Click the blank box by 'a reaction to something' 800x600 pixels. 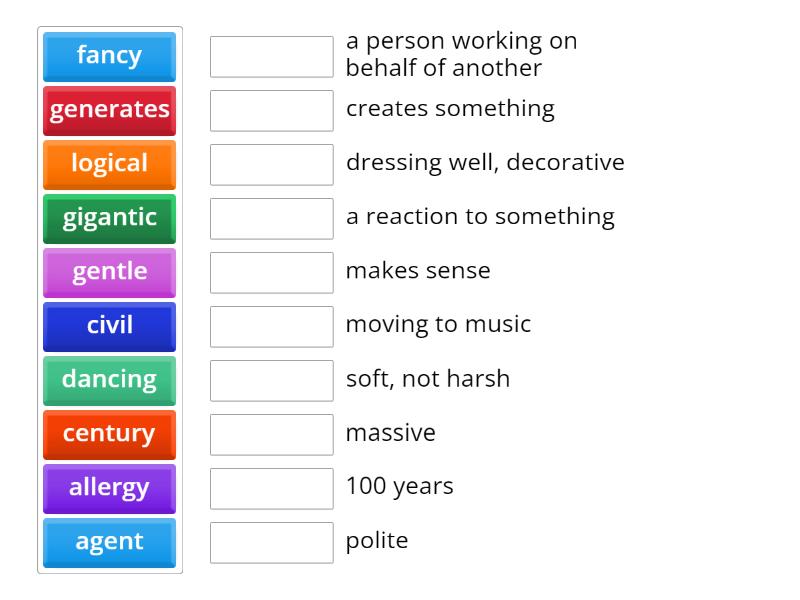(271, 219)
